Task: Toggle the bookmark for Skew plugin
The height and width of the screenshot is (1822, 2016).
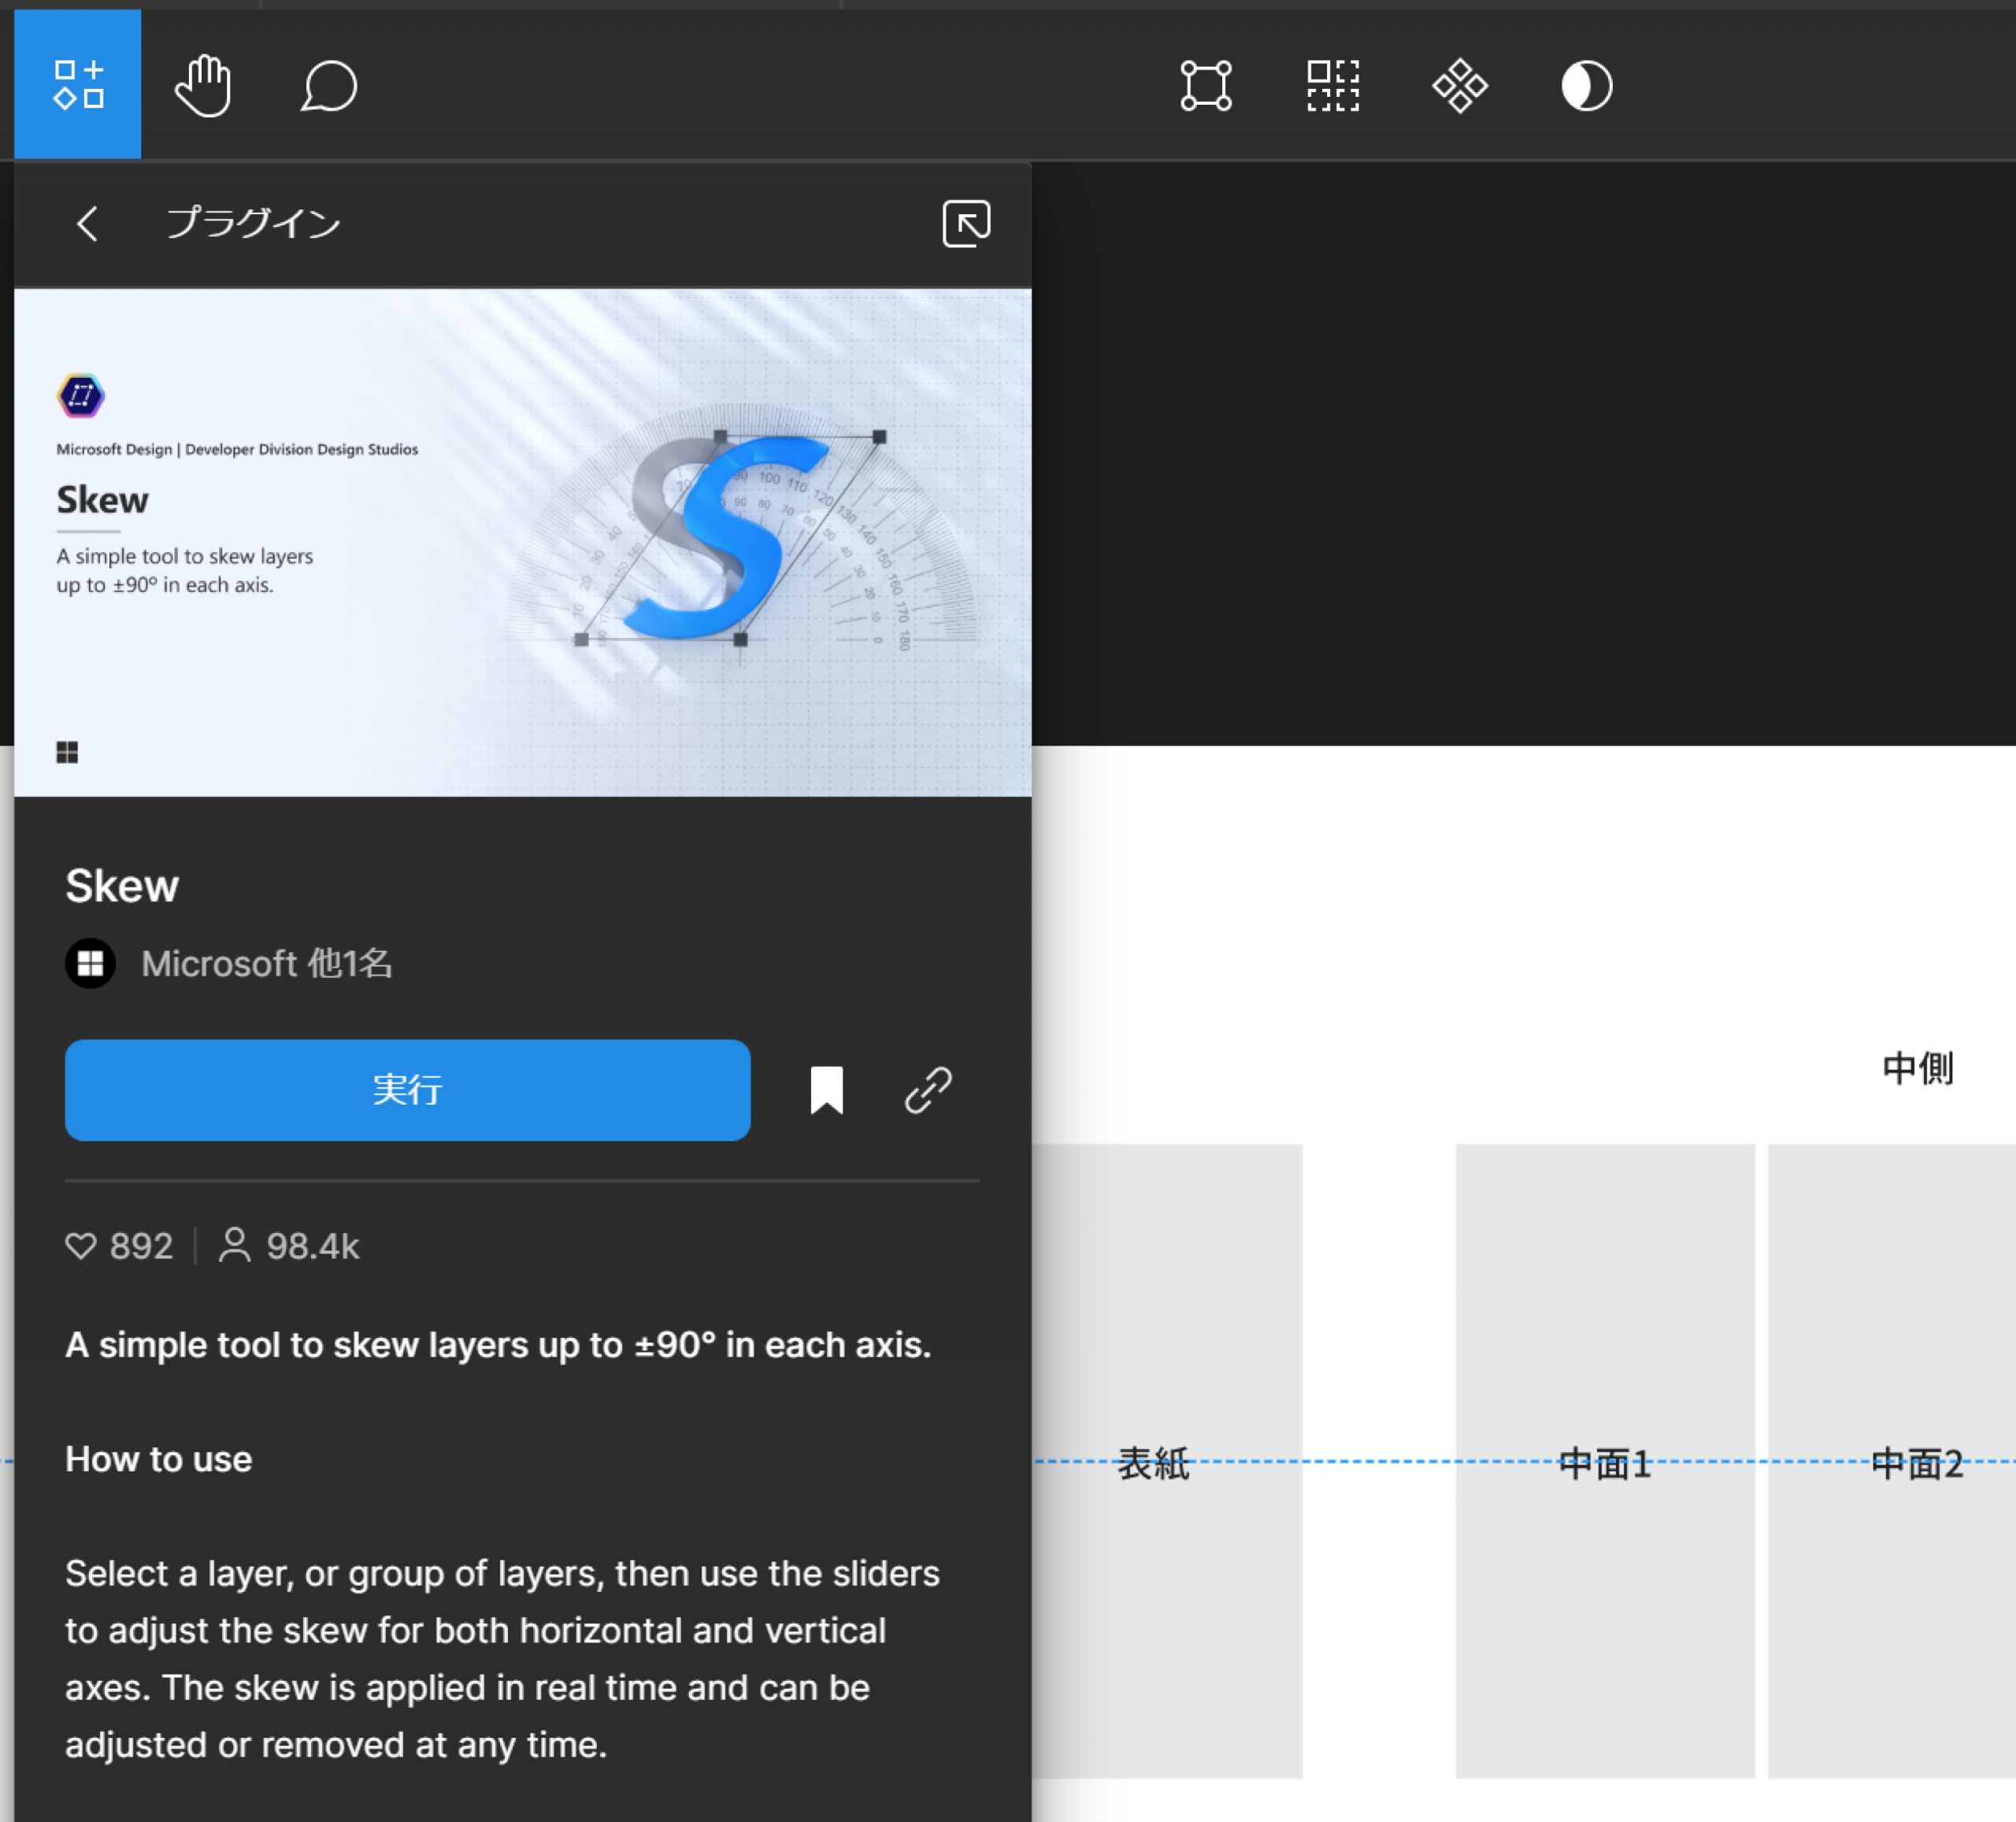Action: click(x=826, y=1090)
